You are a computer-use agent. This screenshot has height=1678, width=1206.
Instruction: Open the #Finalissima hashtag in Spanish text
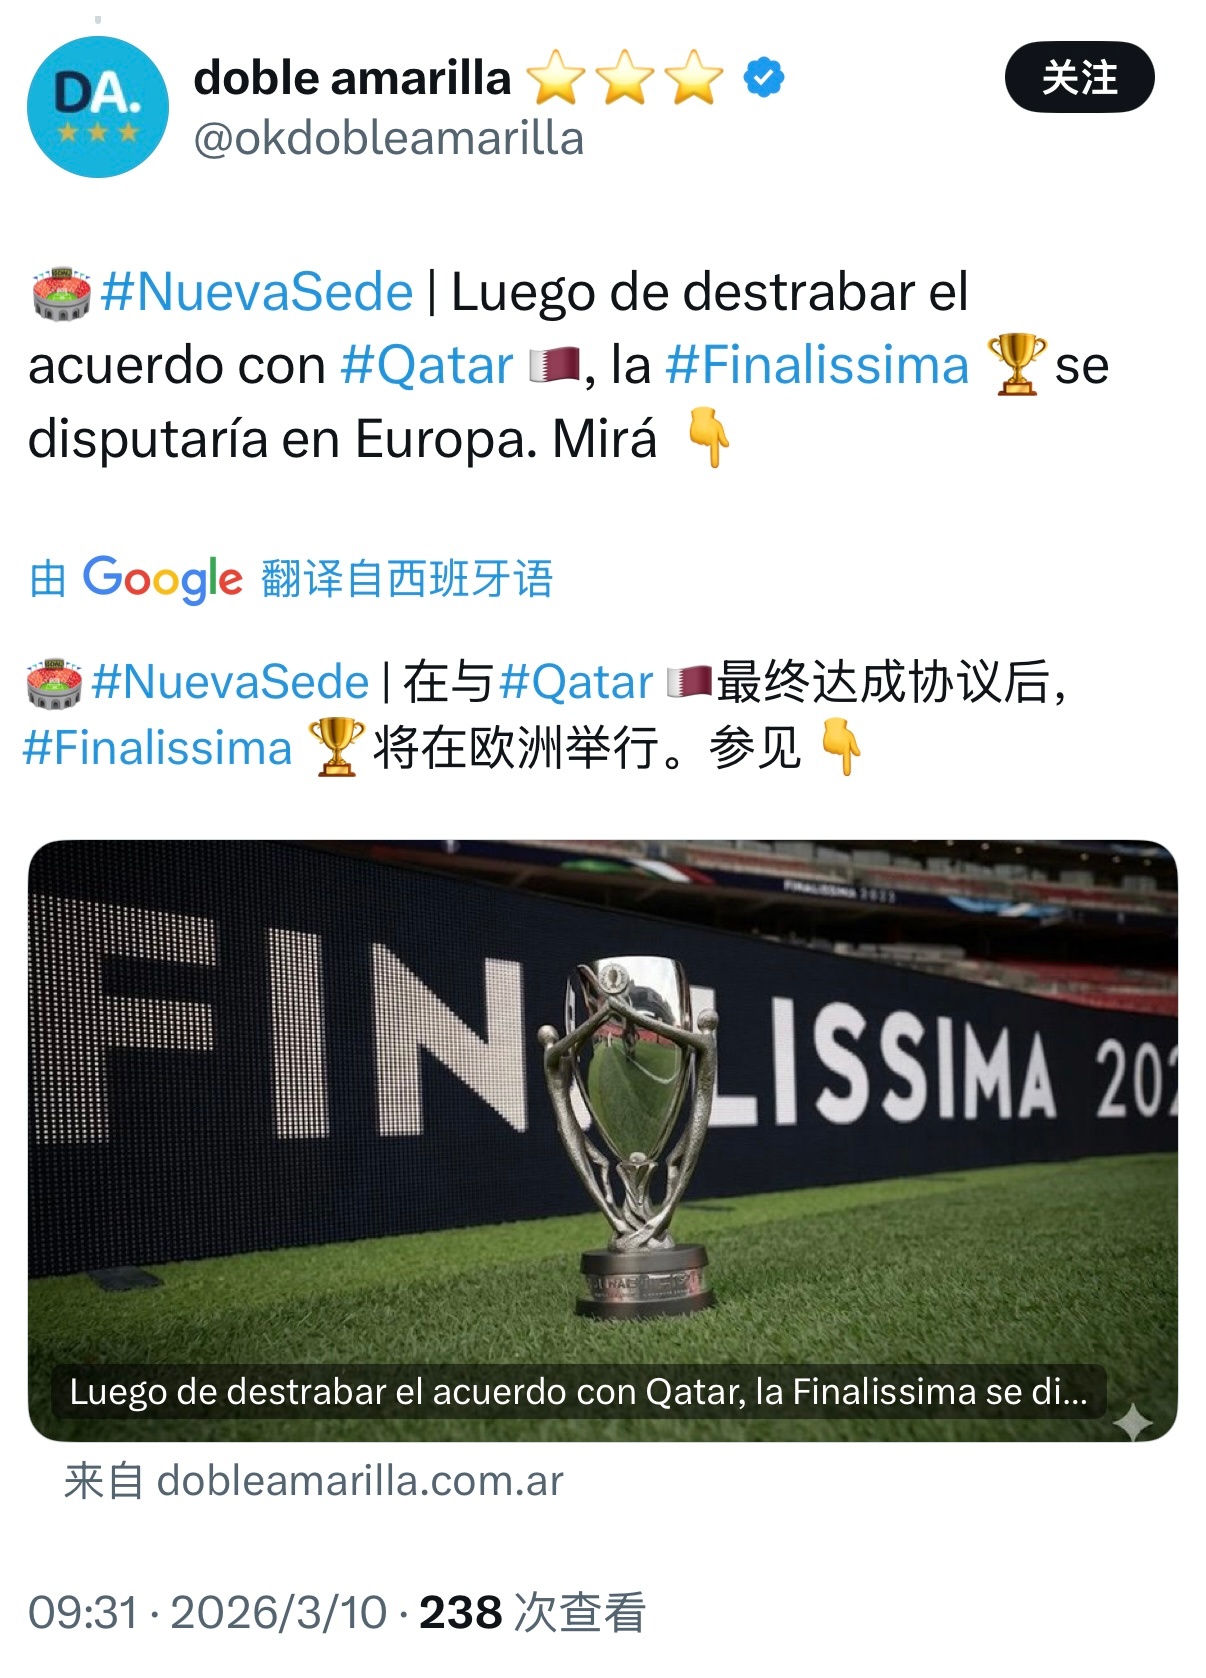(x=818, y=365)
